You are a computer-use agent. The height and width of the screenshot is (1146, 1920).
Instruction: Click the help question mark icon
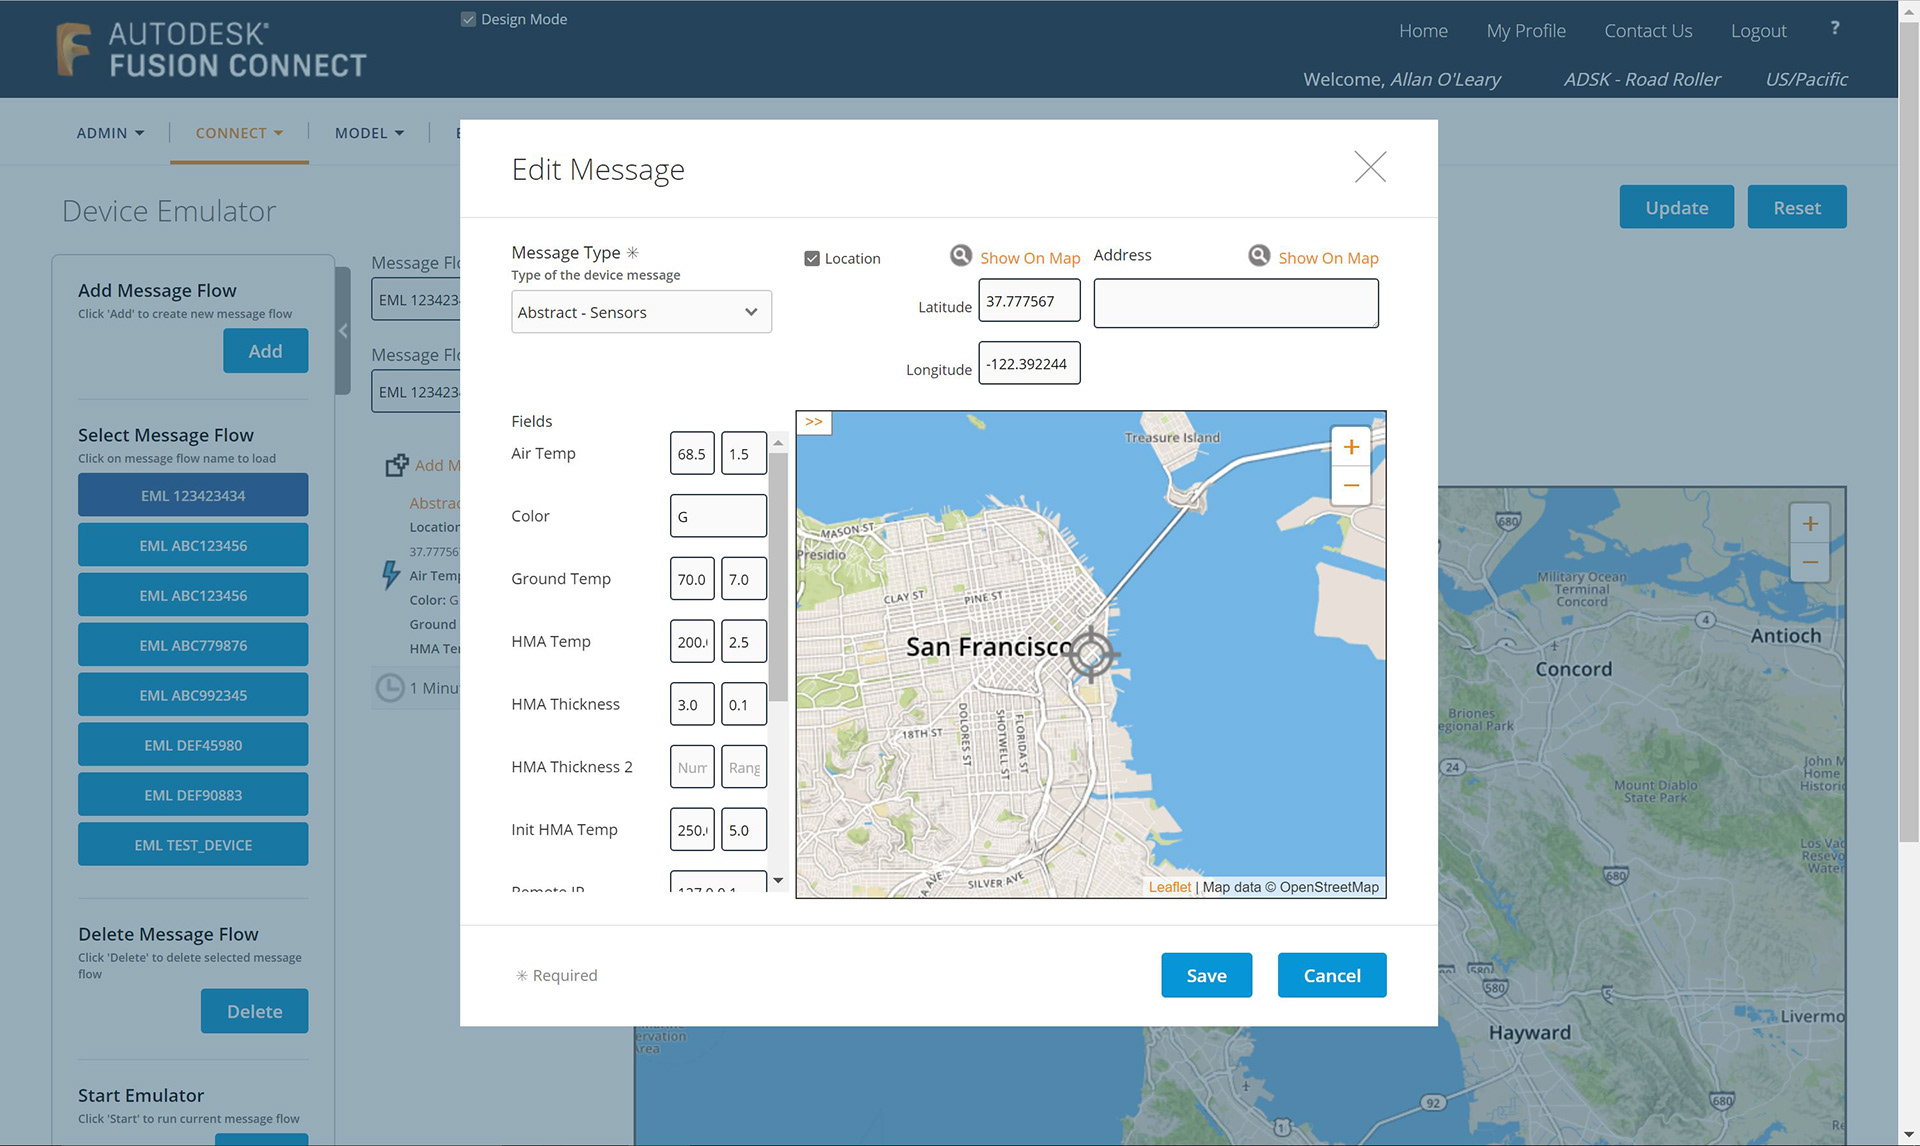pyautogui.click(x=1834, y=28)
